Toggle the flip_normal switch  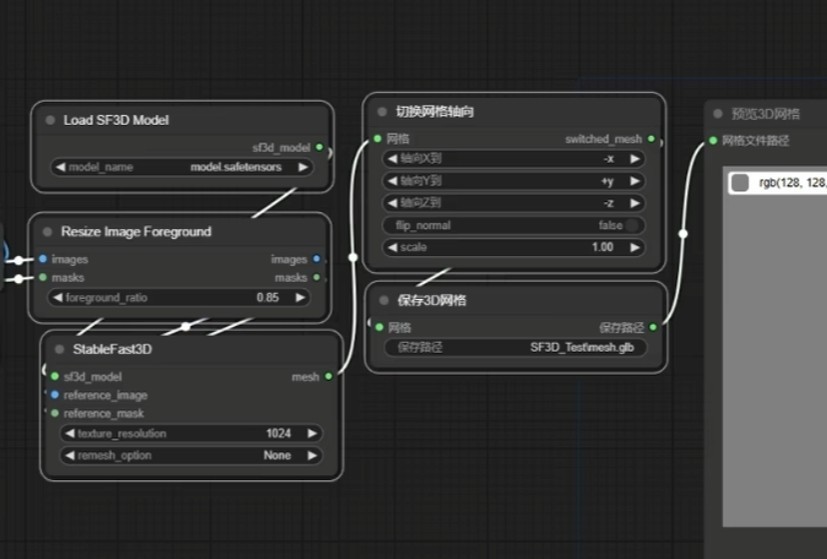[x=632, y=225]
